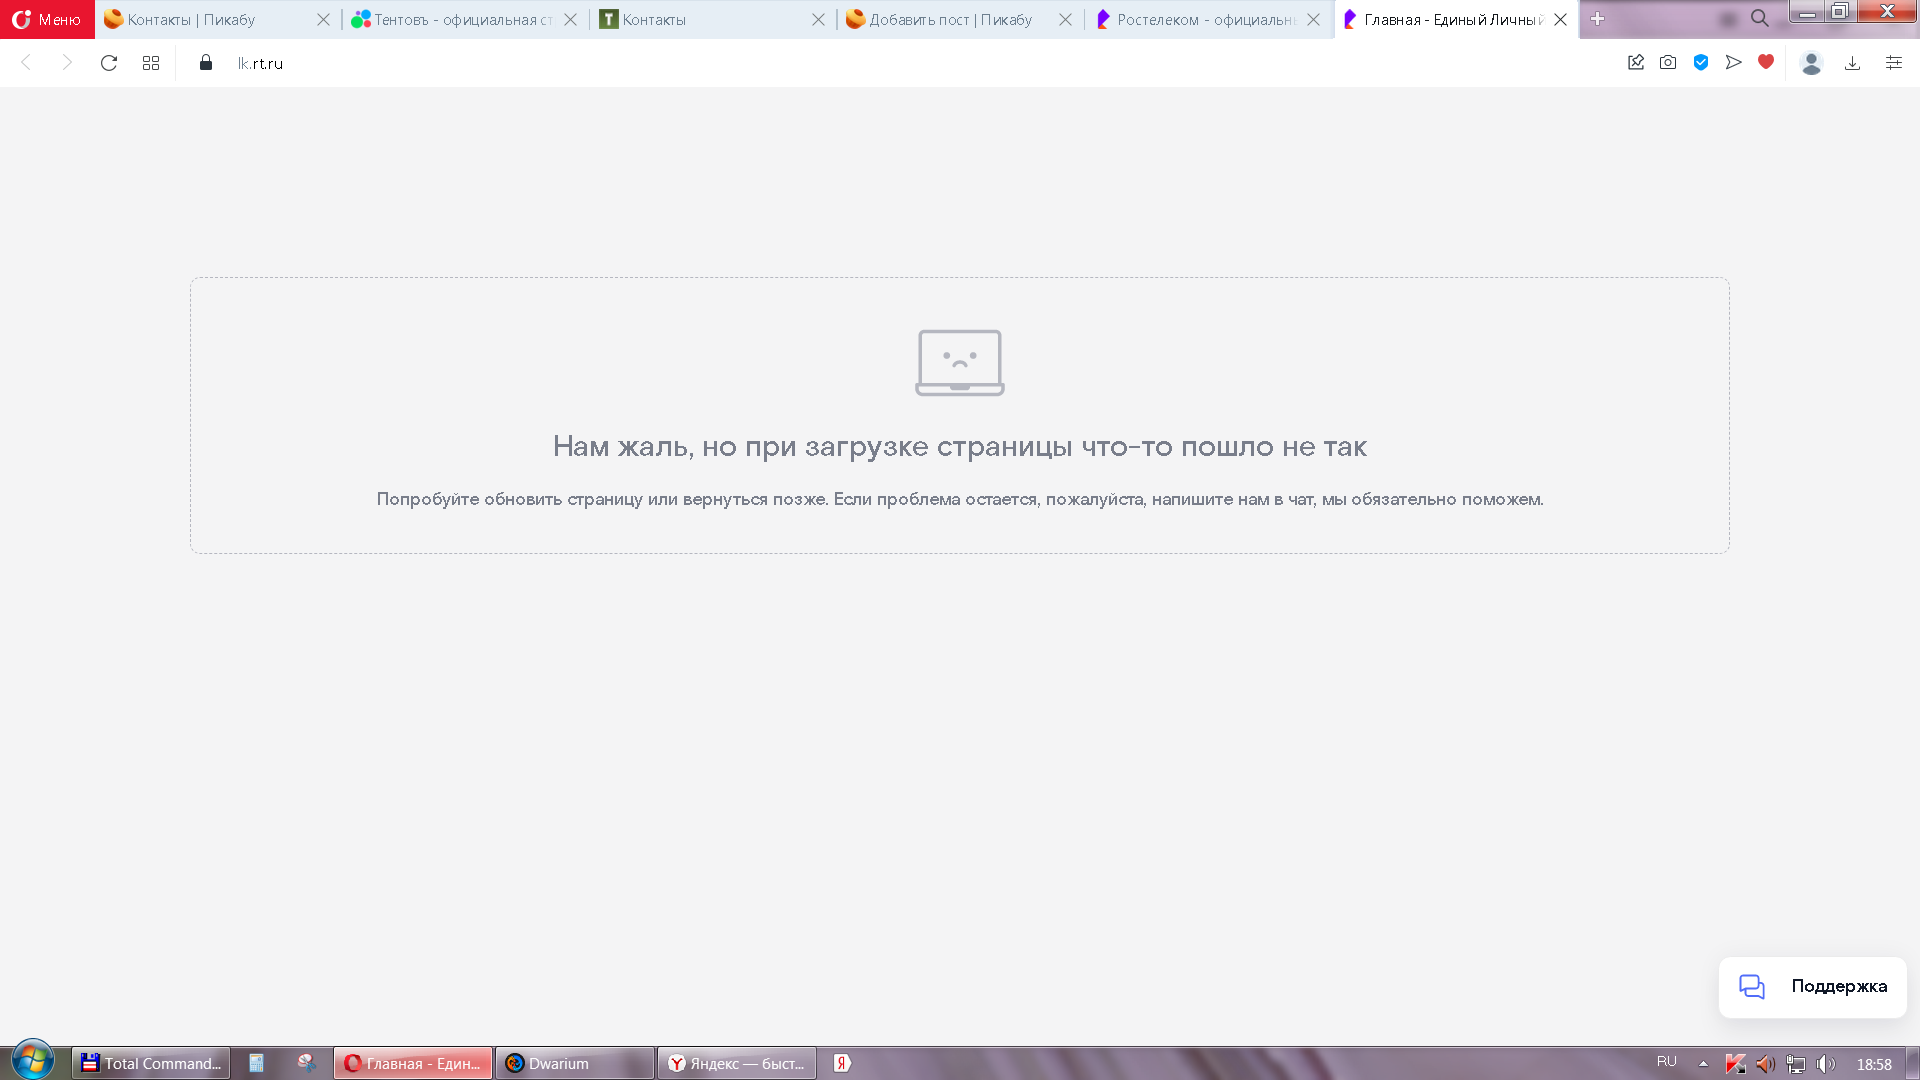The height and width of the screenshot is (1080, 1920).
Task: Minimize the Opera window
Action: pyautogui.click(x=1807, y=12)
